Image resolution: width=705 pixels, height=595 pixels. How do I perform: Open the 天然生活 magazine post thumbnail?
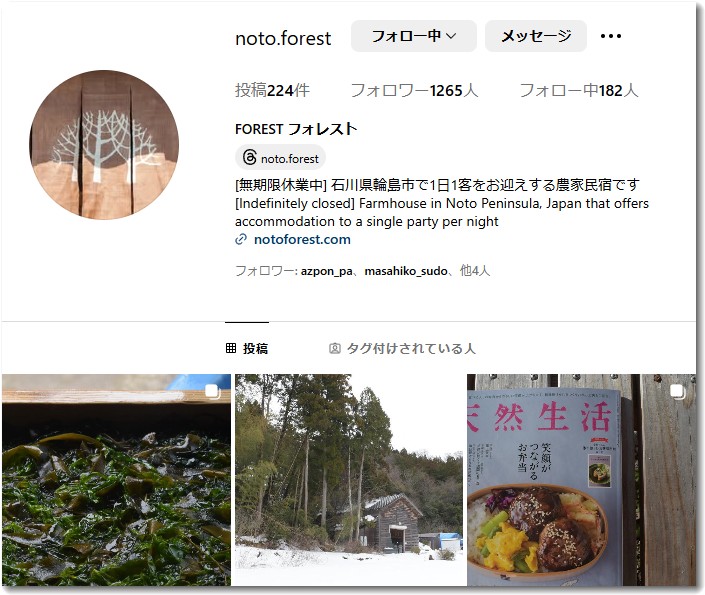pos(581,480)
